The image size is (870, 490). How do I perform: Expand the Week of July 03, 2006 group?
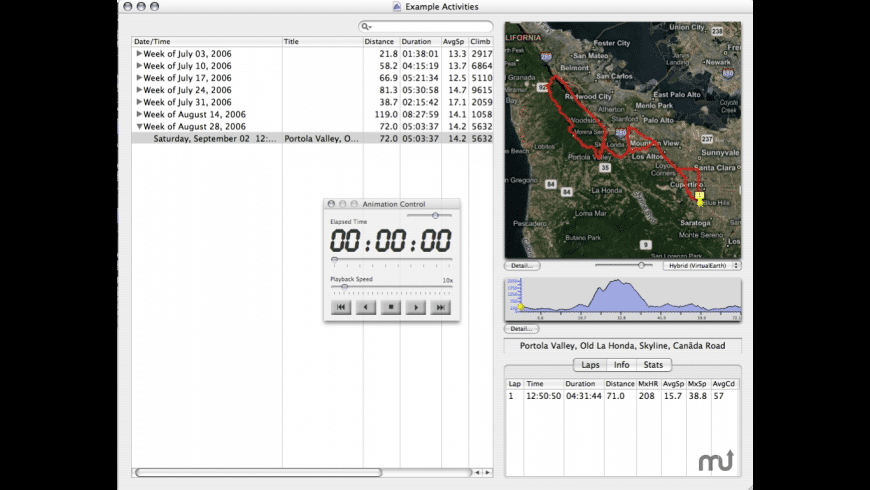coord(139,53)
